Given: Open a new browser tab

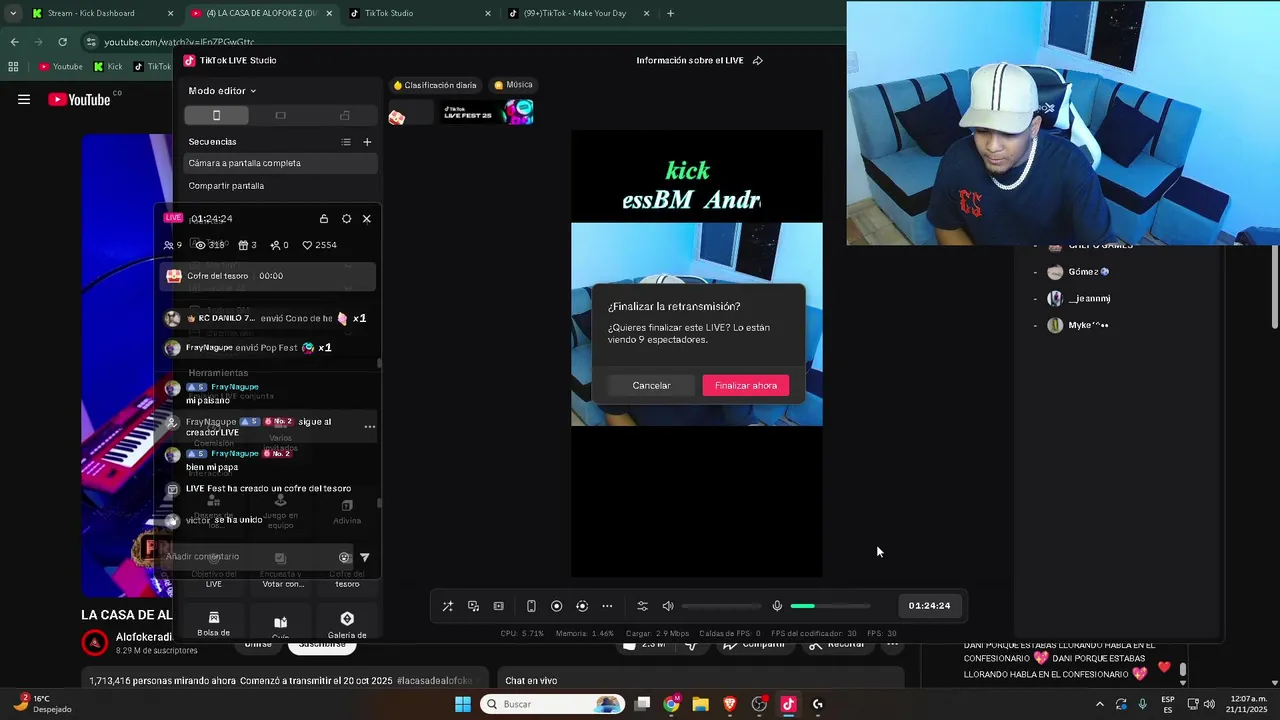Looking at the screenshot, I should click(x=670, y=13).
